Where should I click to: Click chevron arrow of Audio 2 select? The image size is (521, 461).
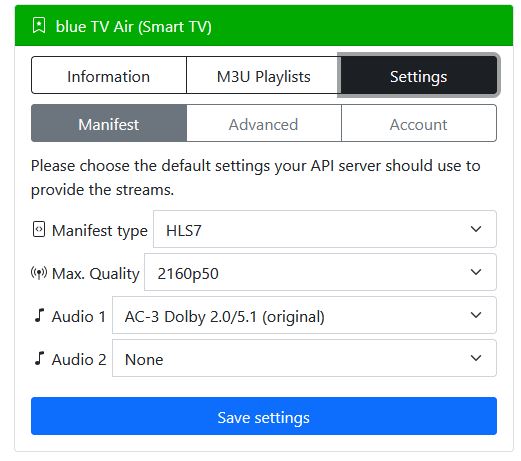(476, 358)
